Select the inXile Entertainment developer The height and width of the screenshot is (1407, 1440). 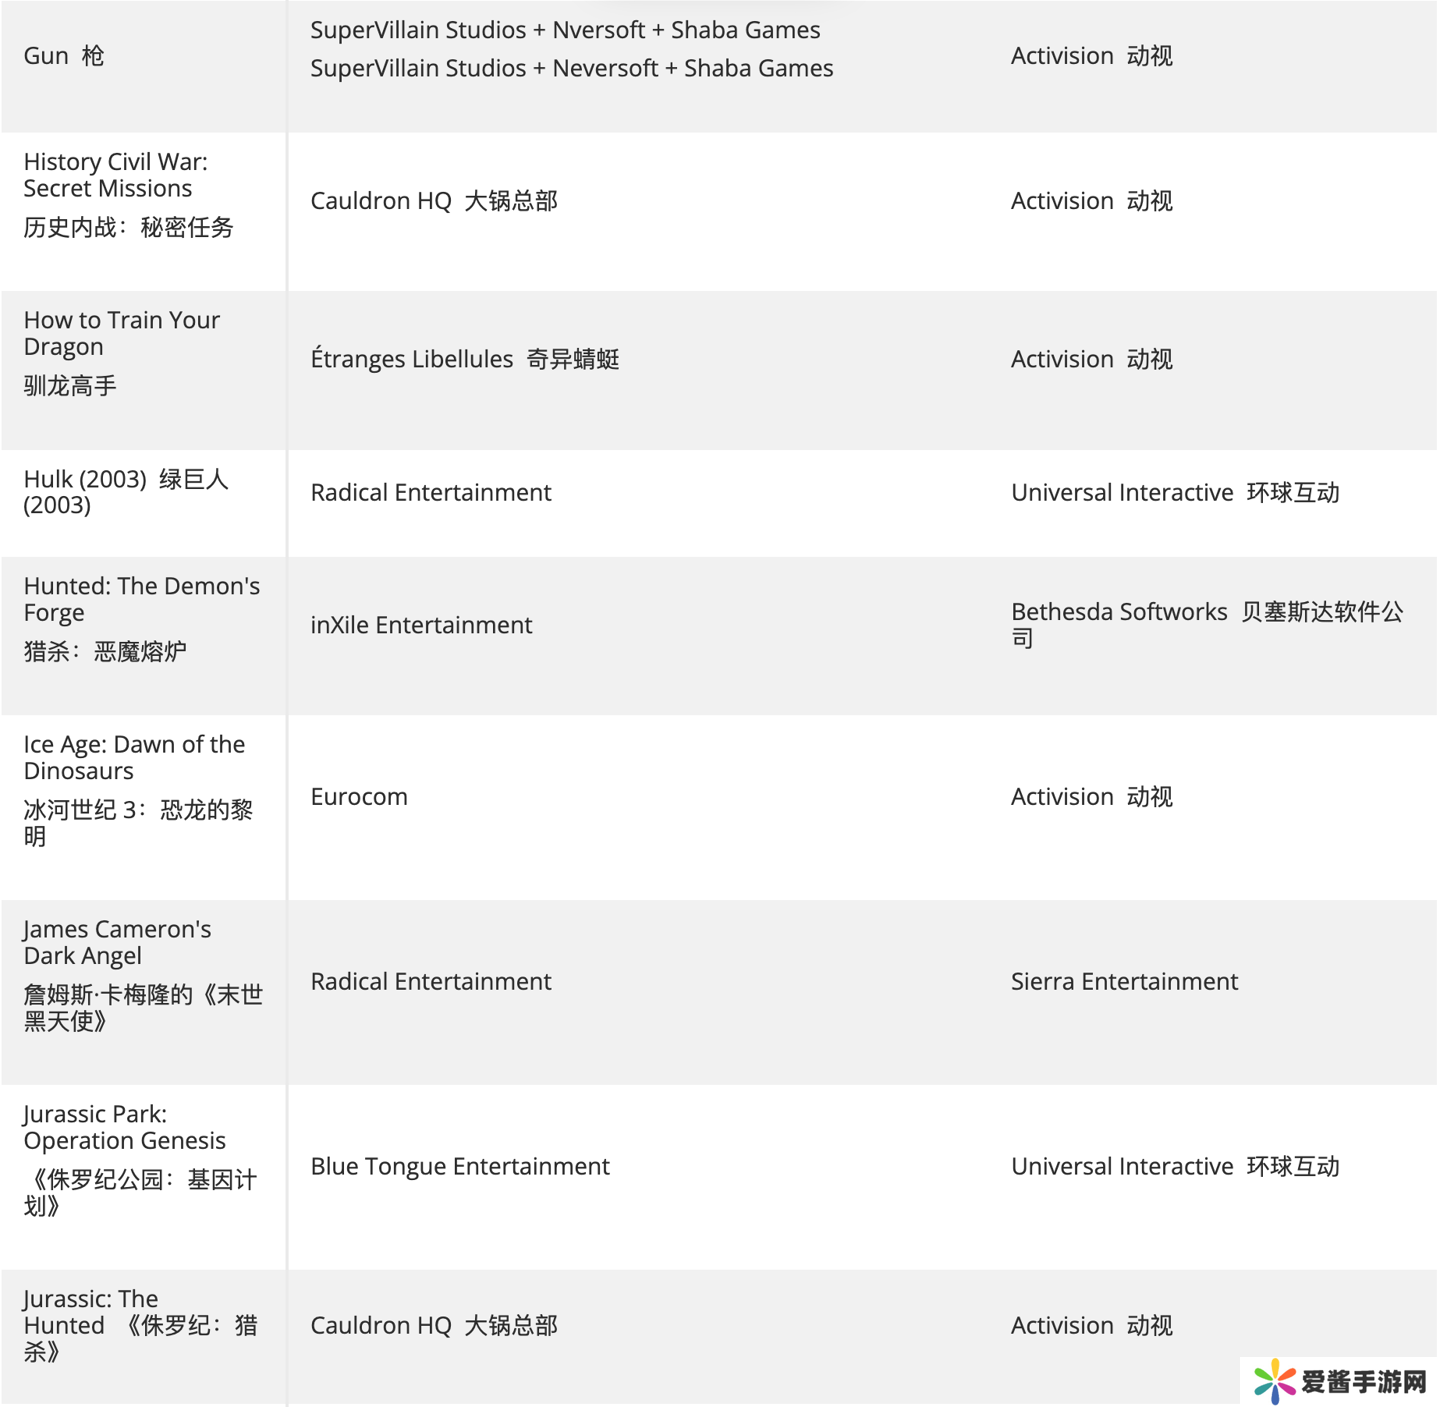(421, 625)
